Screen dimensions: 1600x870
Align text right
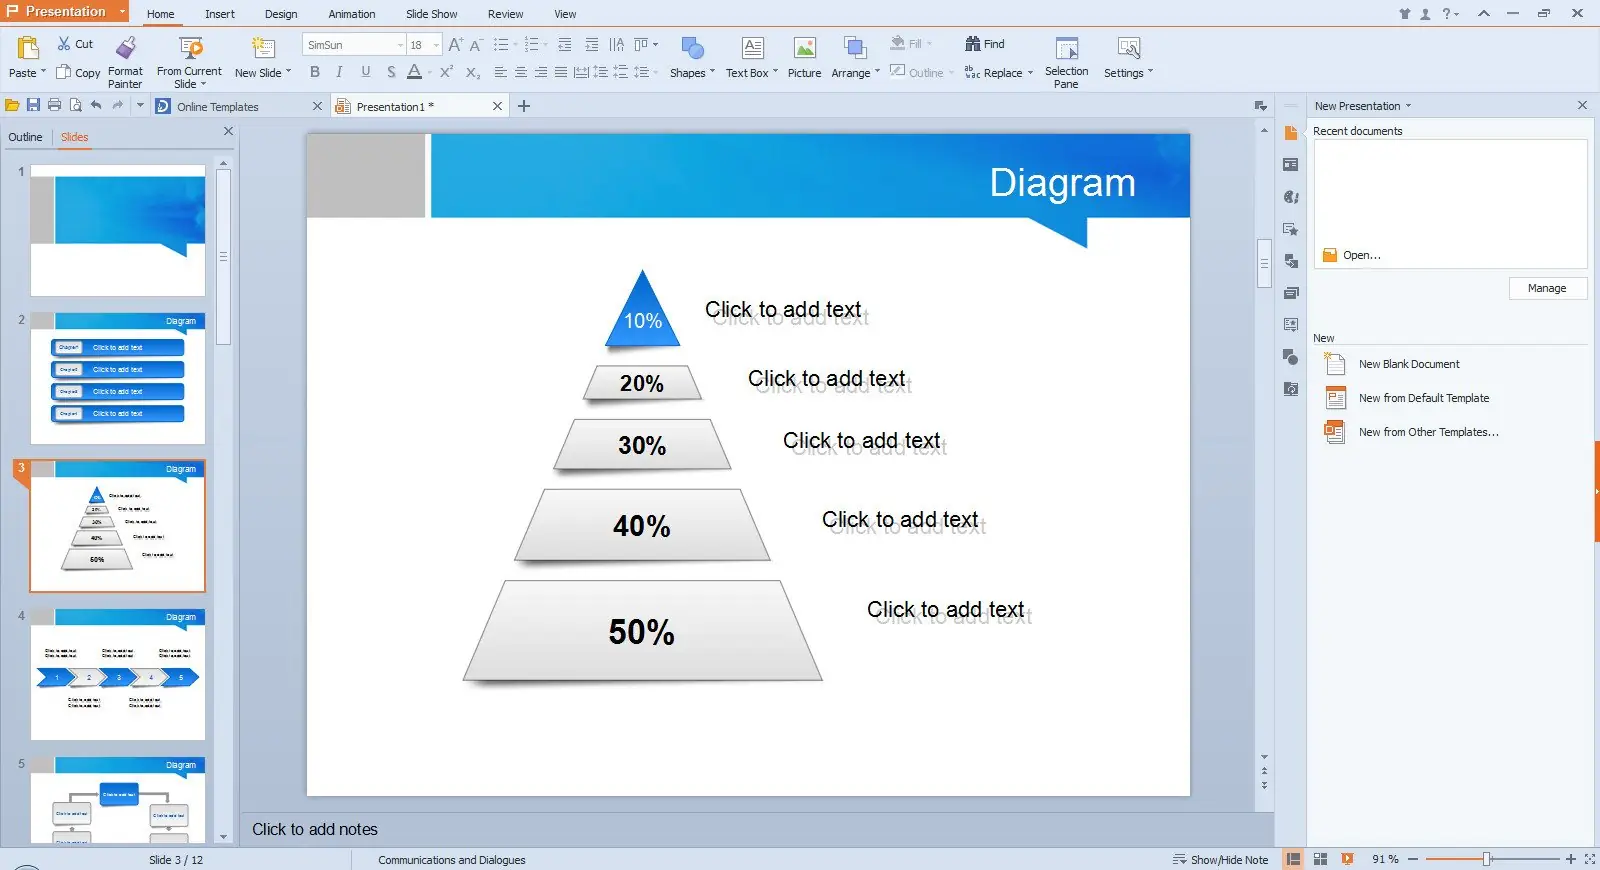click(x=540, y=72)
